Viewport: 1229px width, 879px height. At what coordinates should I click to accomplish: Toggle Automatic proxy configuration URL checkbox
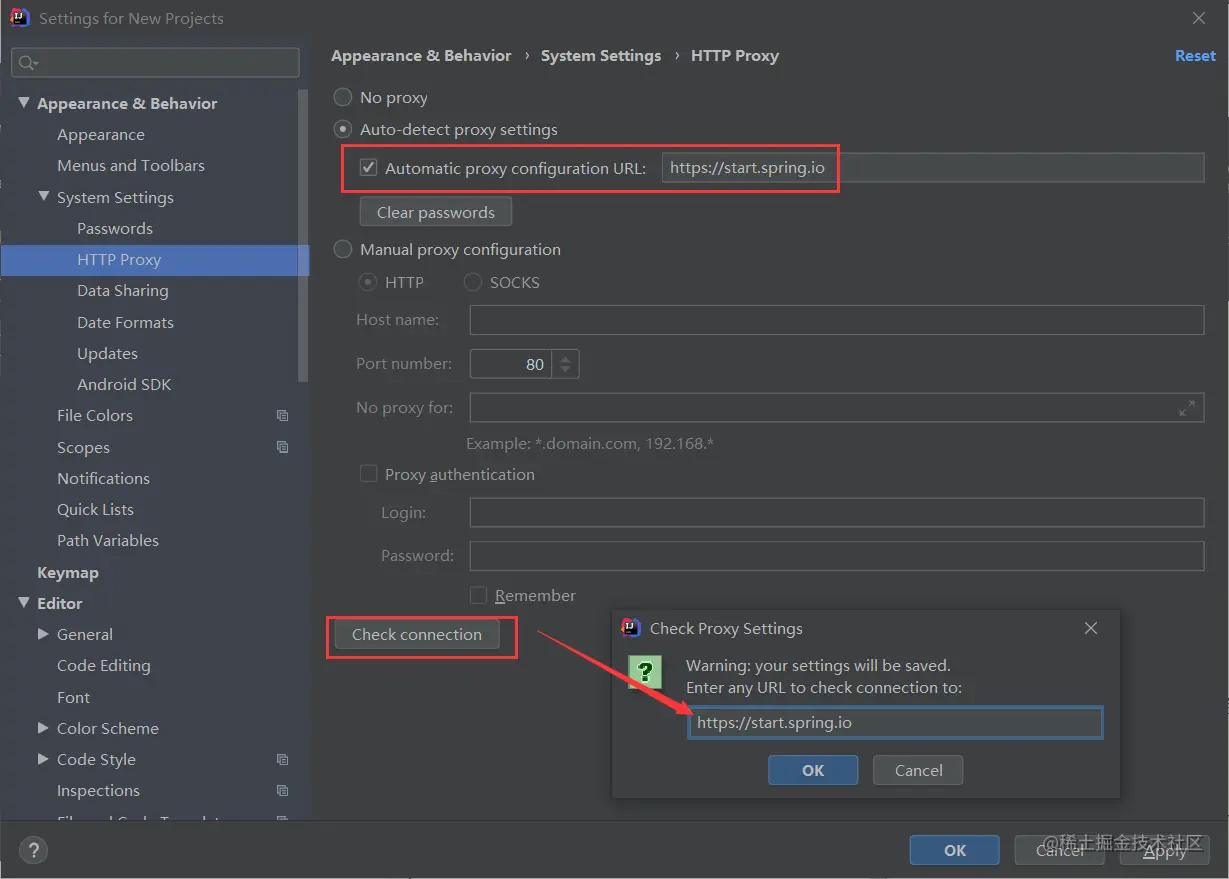coord(369,168)
